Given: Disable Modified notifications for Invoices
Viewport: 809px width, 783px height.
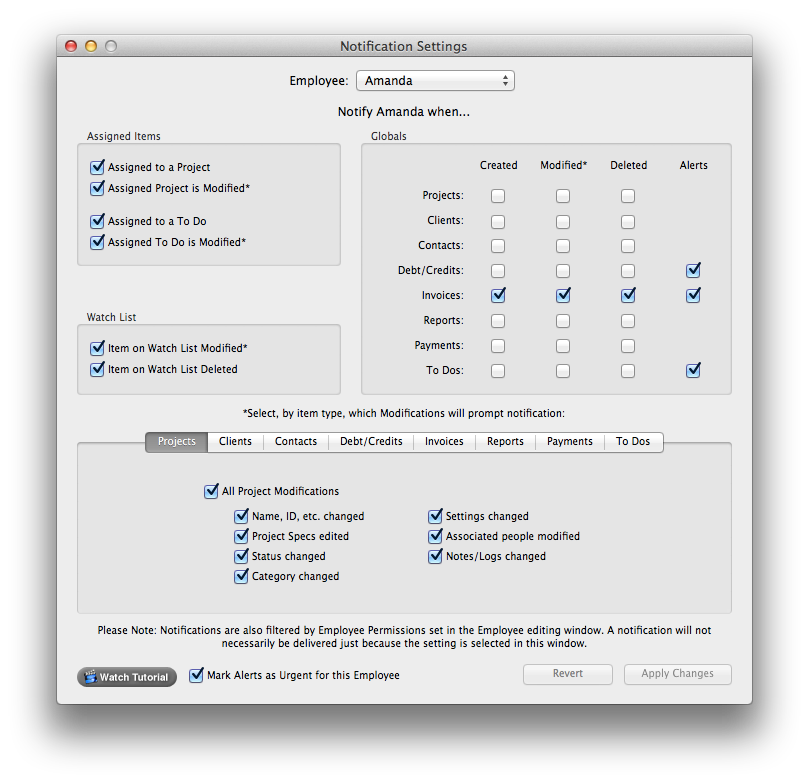Looking at the screenshot, I should 563,295.
